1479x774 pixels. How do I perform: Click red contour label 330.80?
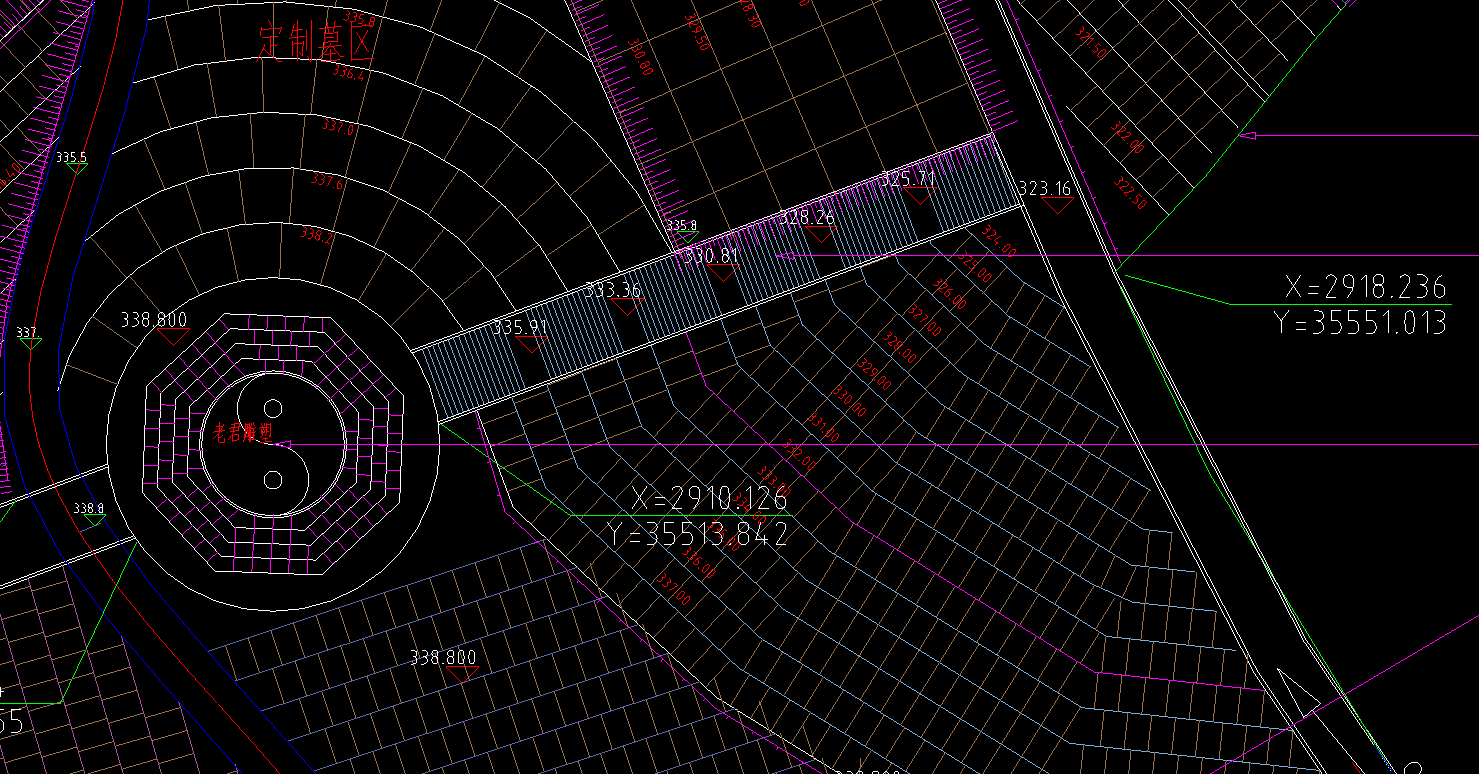tap(640, 58)
